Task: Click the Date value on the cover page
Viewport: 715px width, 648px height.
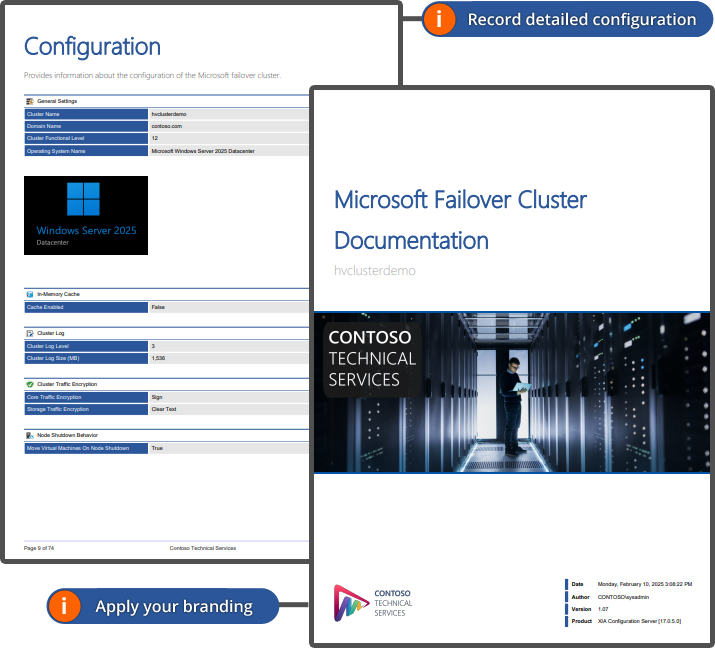Action: pos(645,584)
